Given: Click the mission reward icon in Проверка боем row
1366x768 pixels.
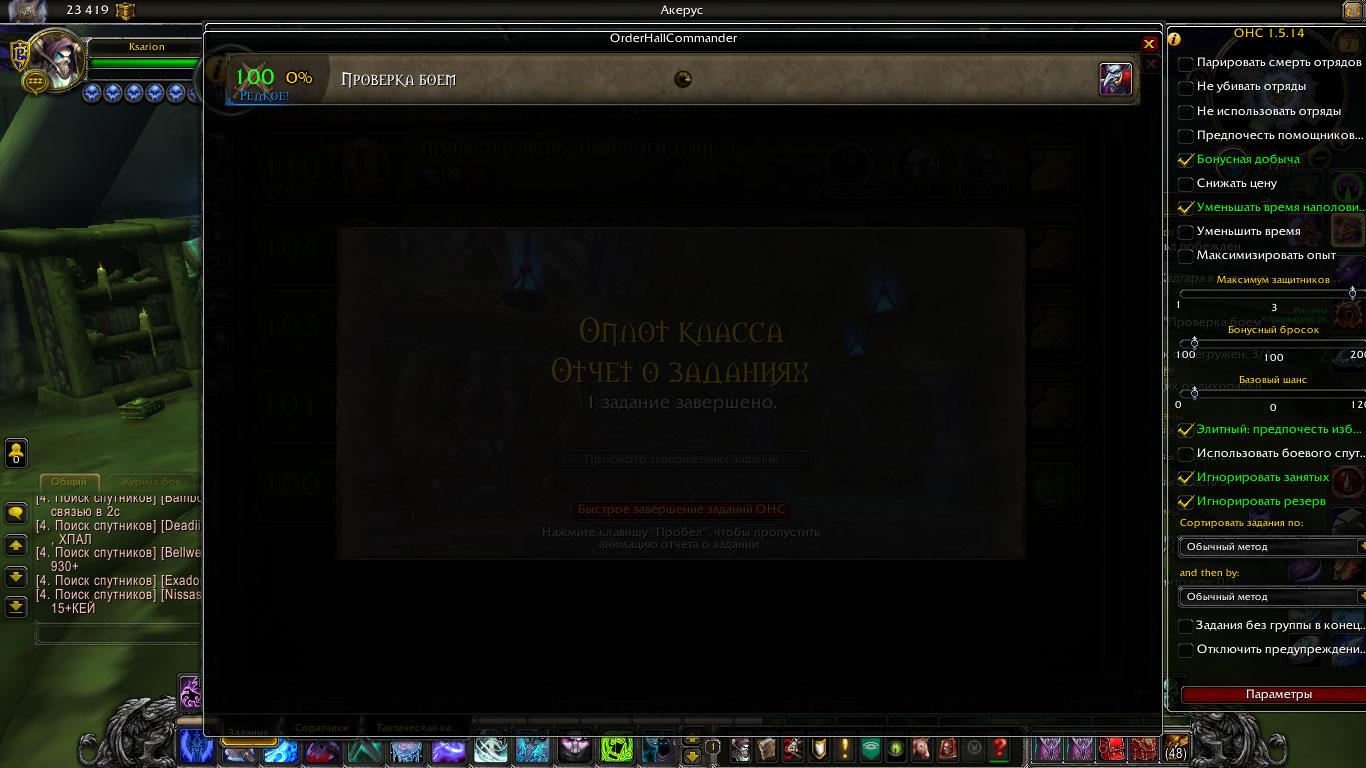Looking at the screenshot, I should (1116, 79).
